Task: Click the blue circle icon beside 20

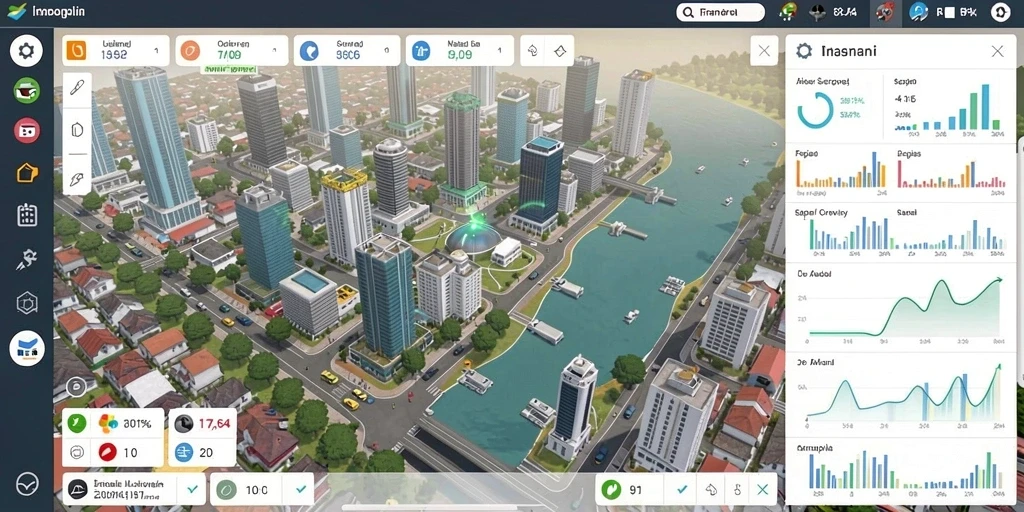Action: [x=184, y=452]
